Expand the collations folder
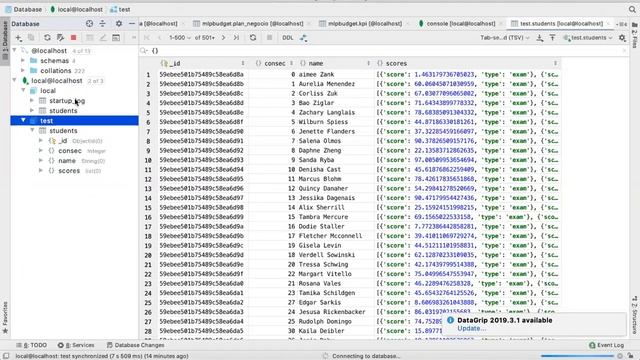Screen dimensions: 640x360 [x=23, y=71]
